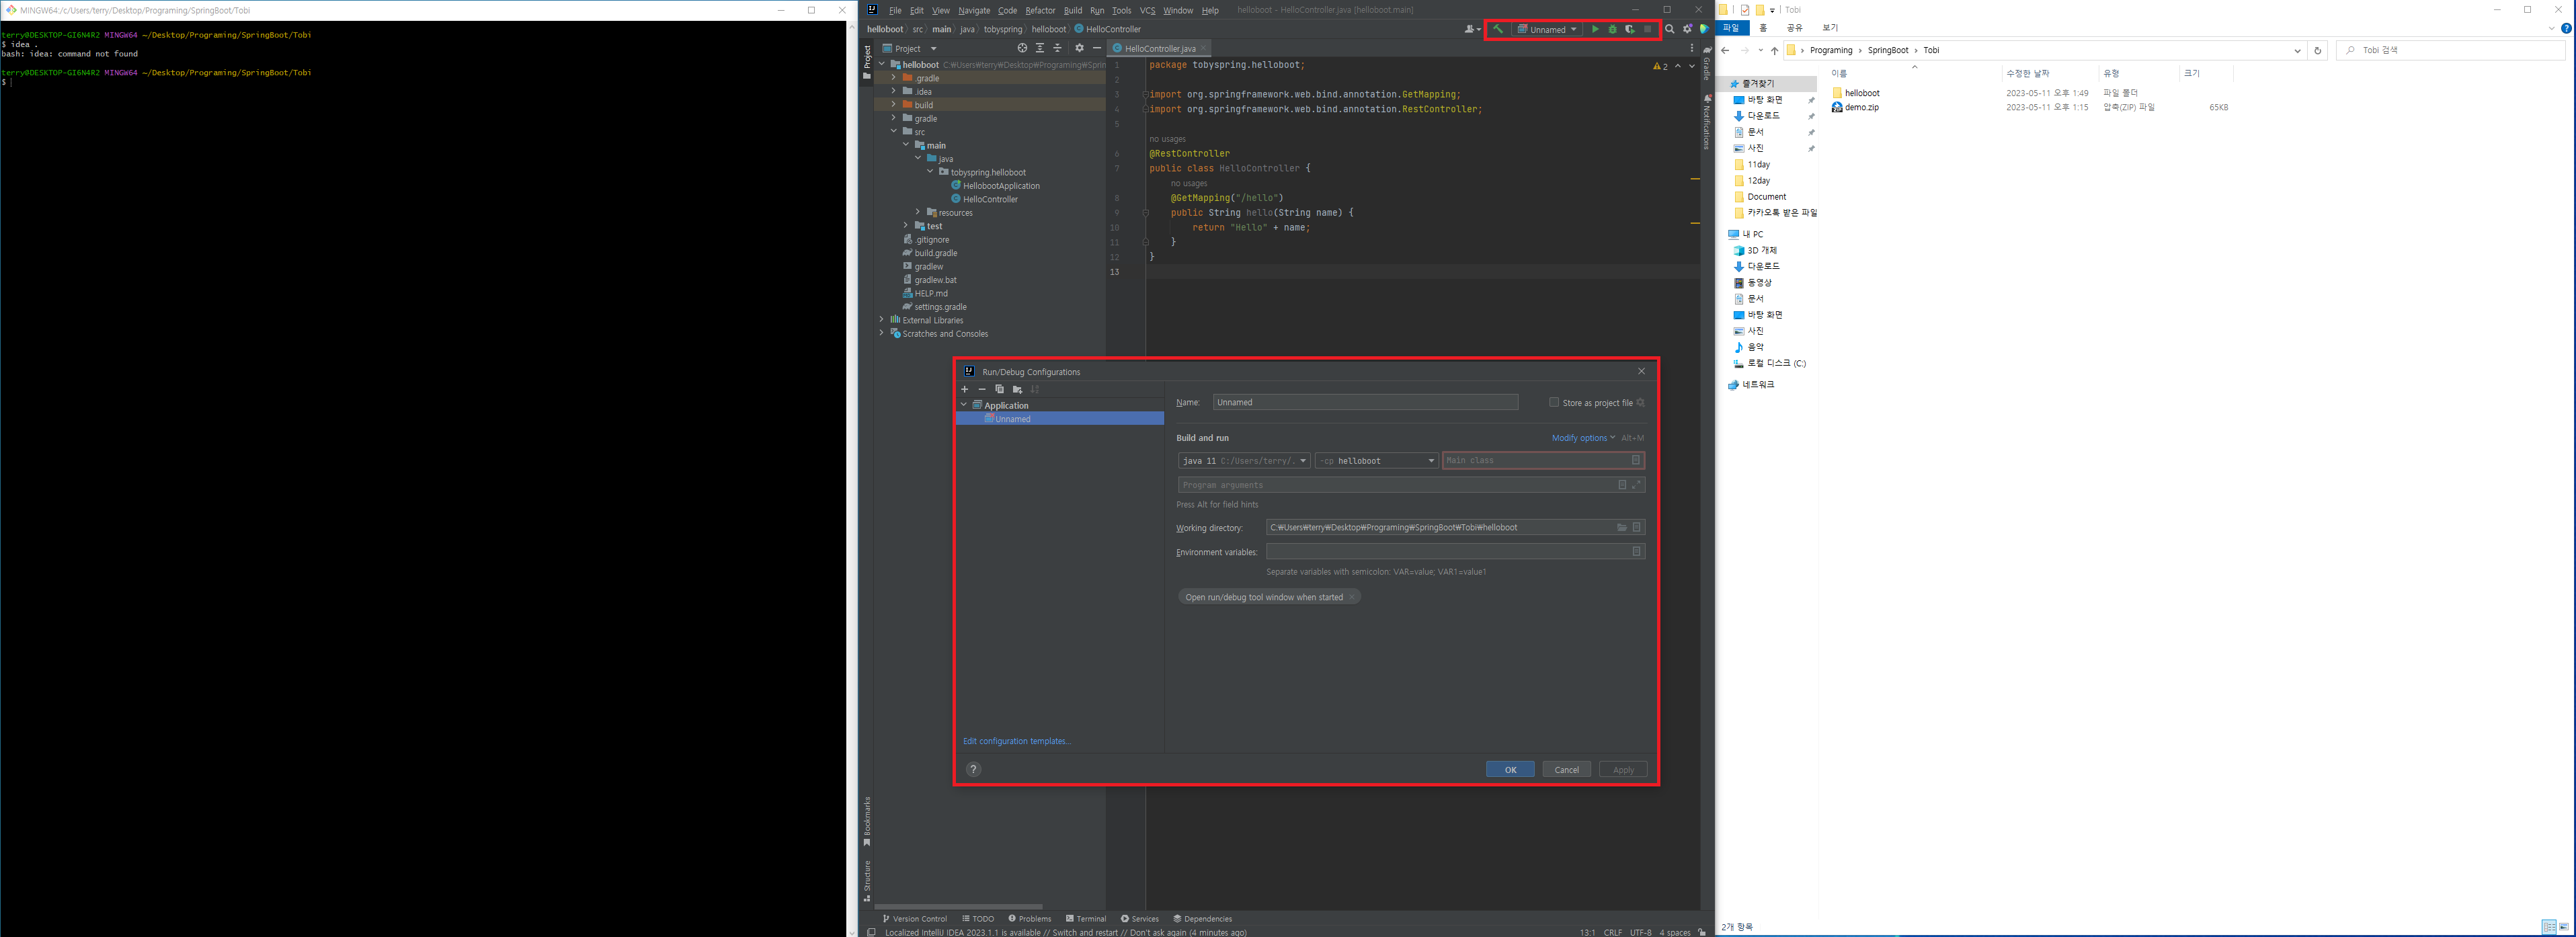Expand External Libraries node
Image resolution: width=2576 pixels, height=937 pixels.
coord(882,320)
